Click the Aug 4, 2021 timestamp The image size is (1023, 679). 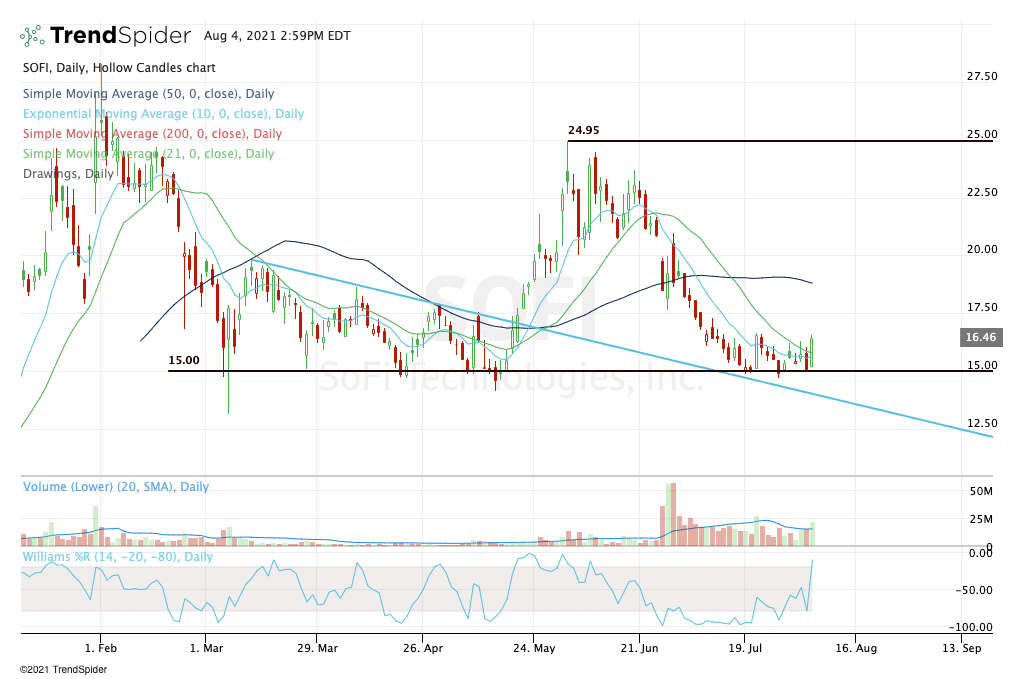(x=276, y=35)
